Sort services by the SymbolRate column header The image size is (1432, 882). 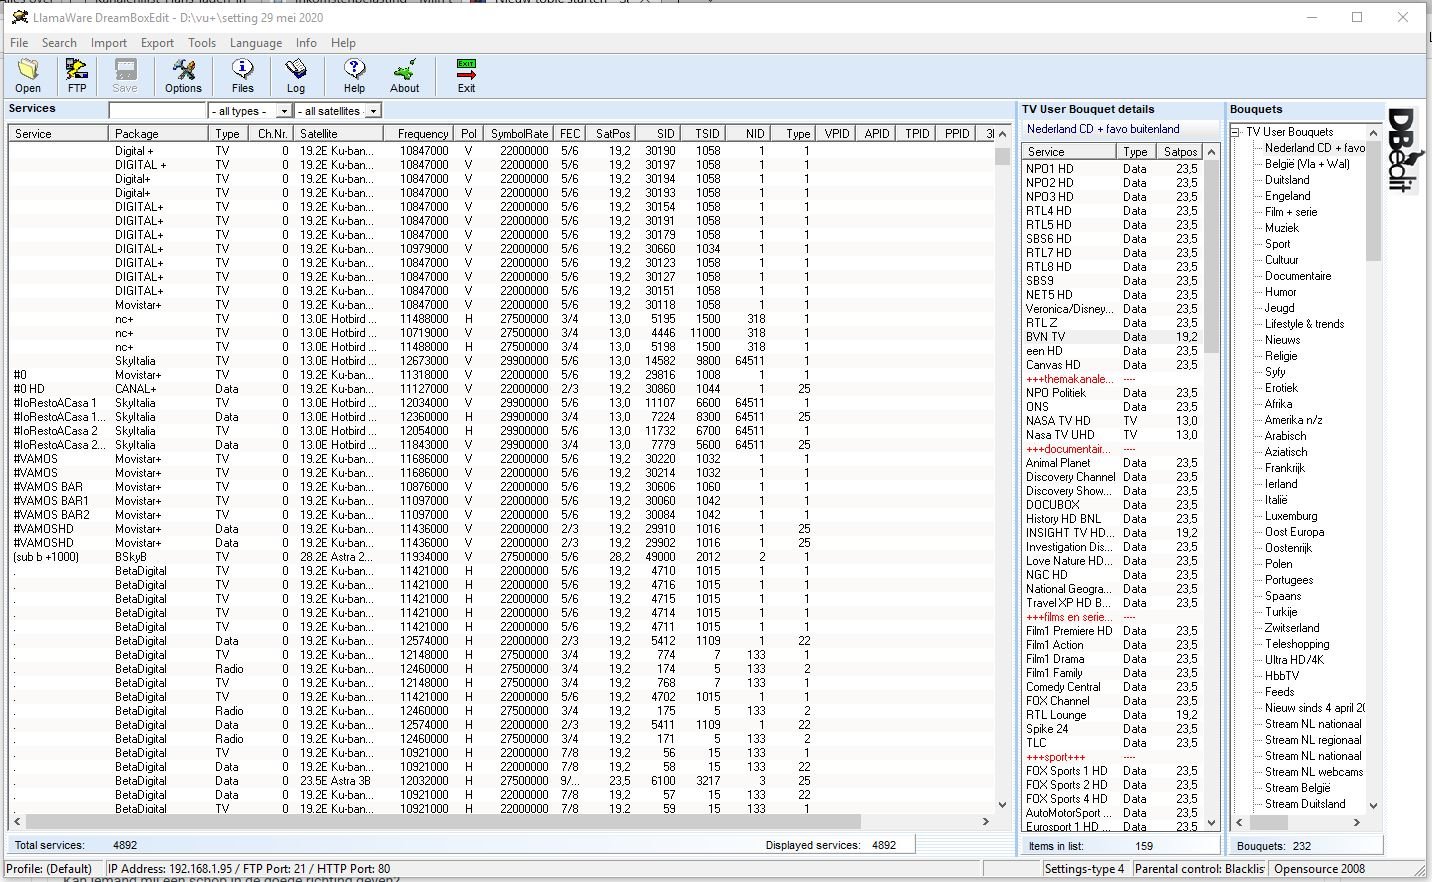(x=519, y=133)
